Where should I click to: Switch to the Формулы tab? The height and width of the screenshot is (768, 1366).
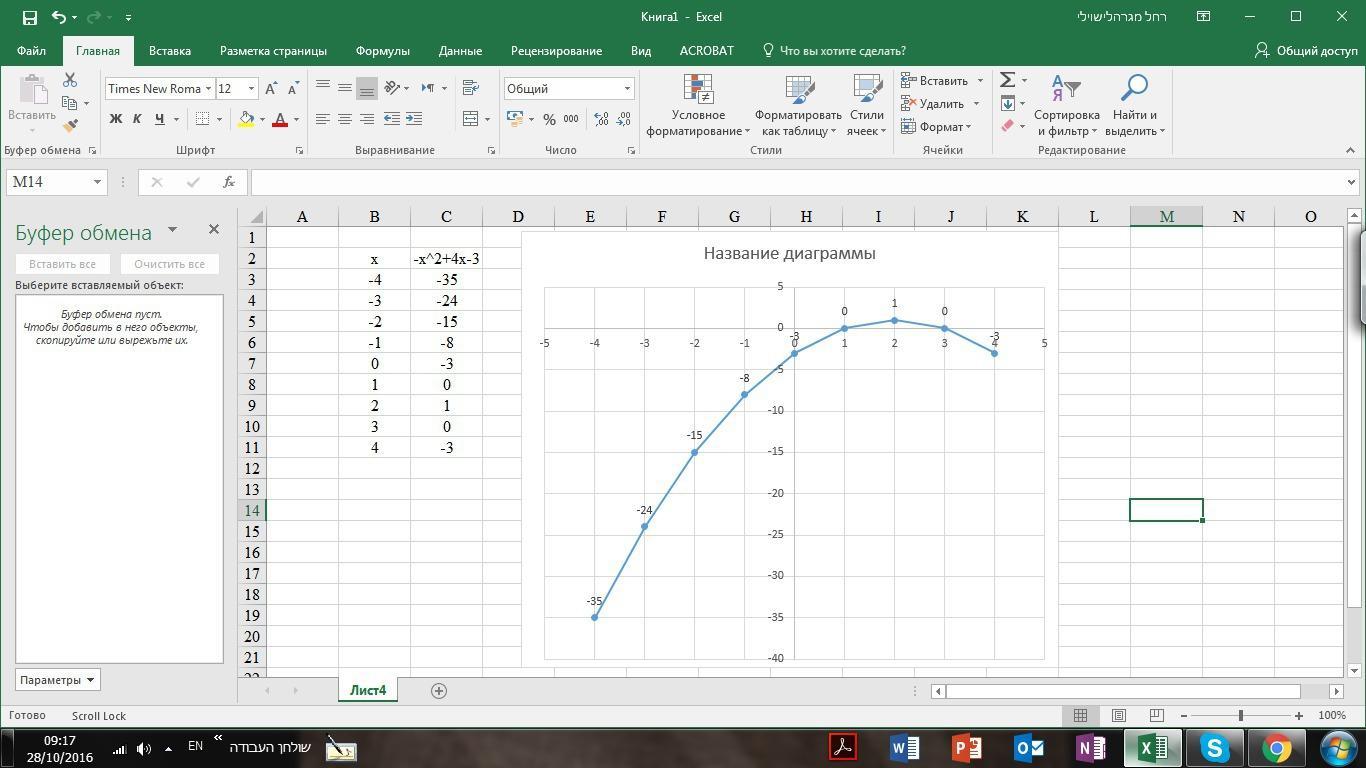click(x=382, y=51)
